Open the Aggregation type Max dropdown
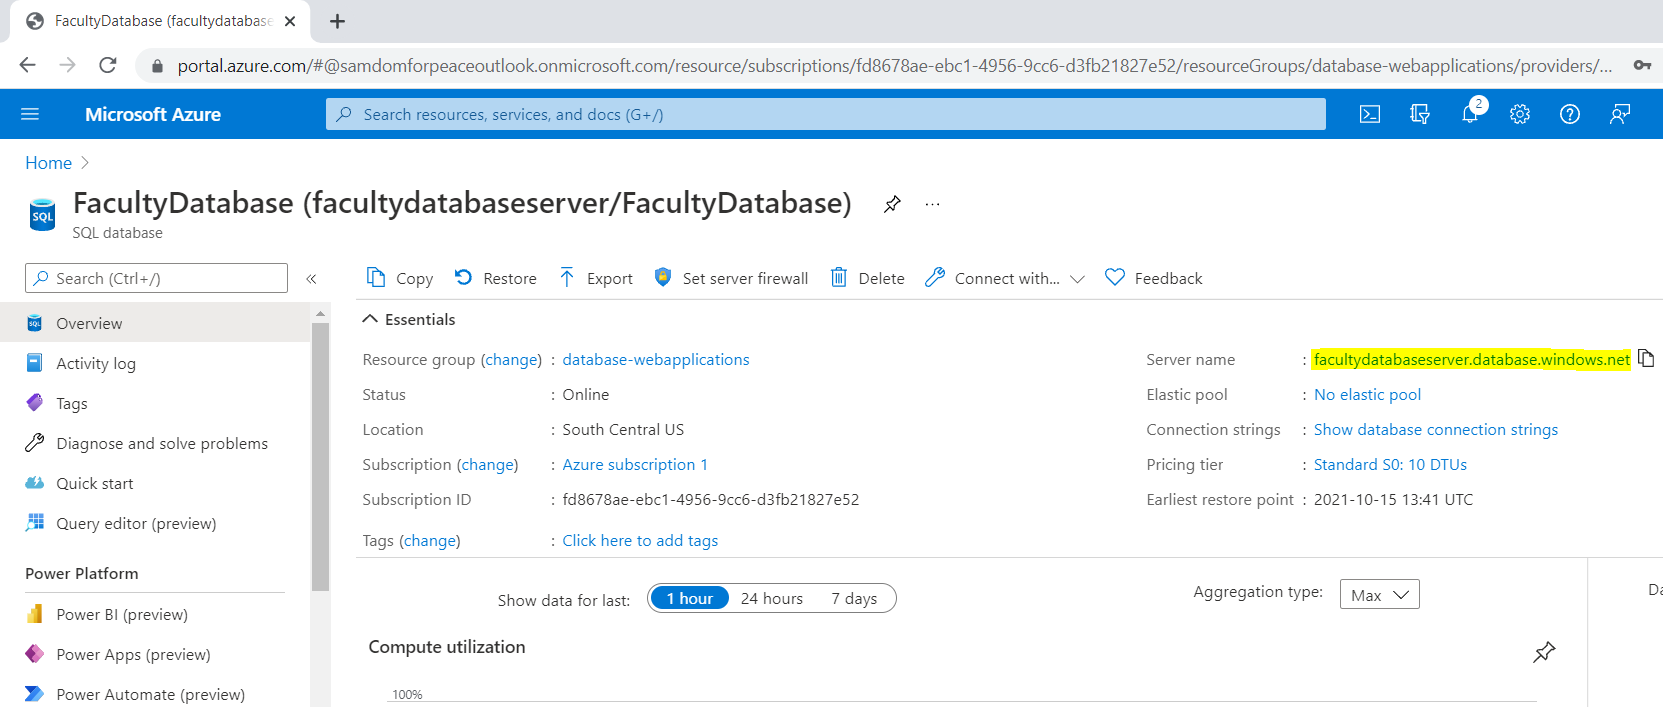This screenshot has width=1663, height=707. pyautogui.click(x=1379, y=594)
